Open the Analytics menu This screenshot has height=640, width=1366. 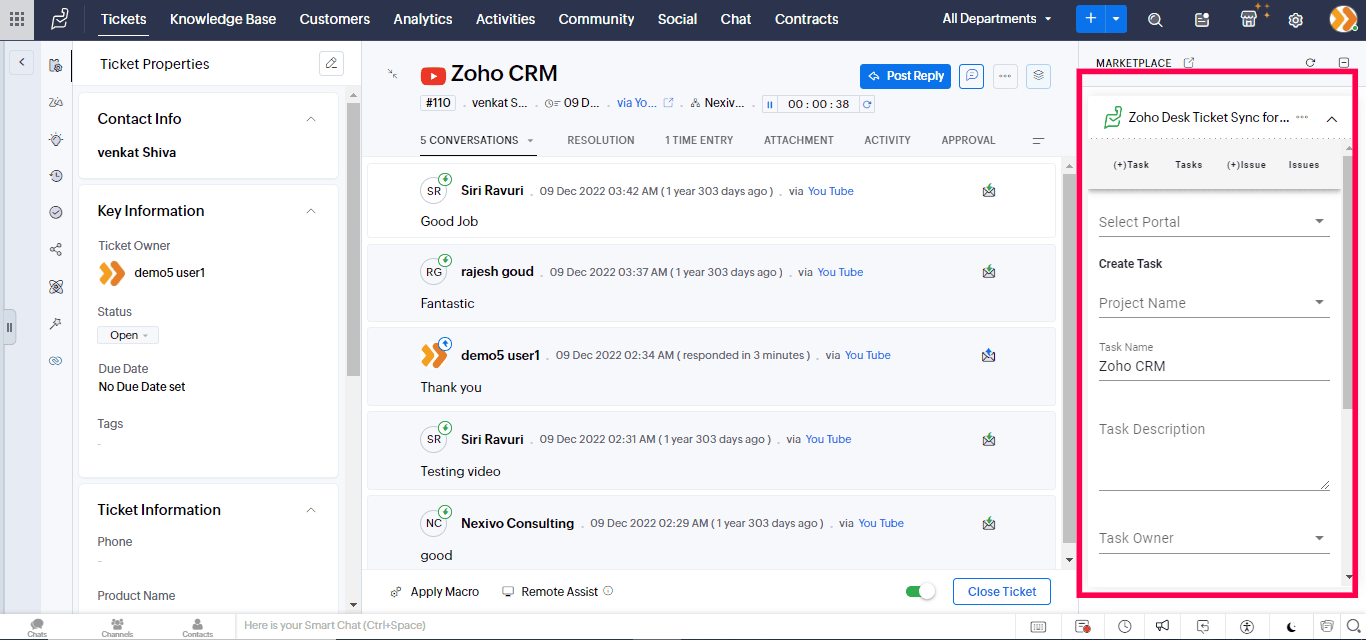point(423,19)
